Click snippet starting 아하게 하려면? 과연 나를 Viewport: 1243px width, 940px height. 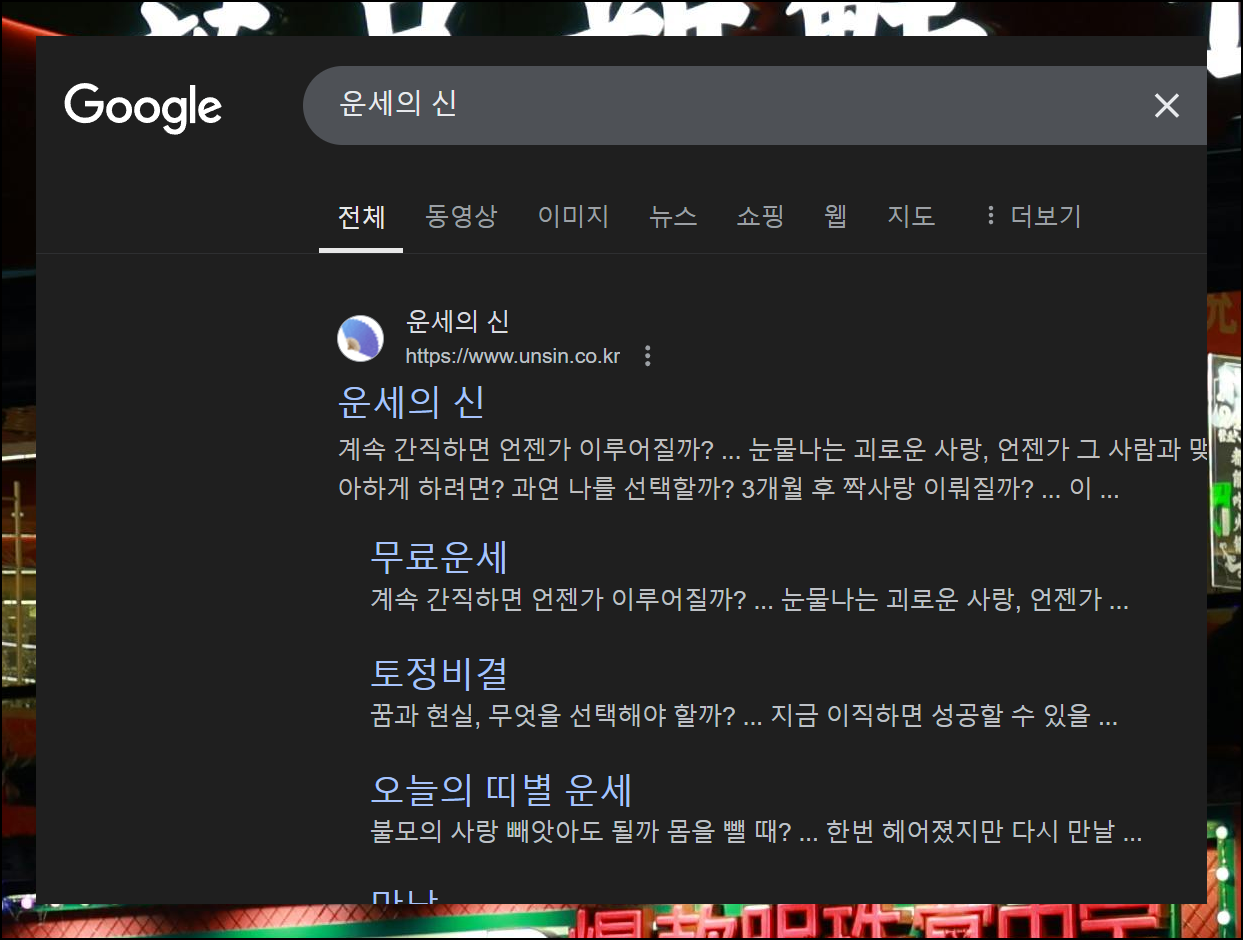(728, 490)
